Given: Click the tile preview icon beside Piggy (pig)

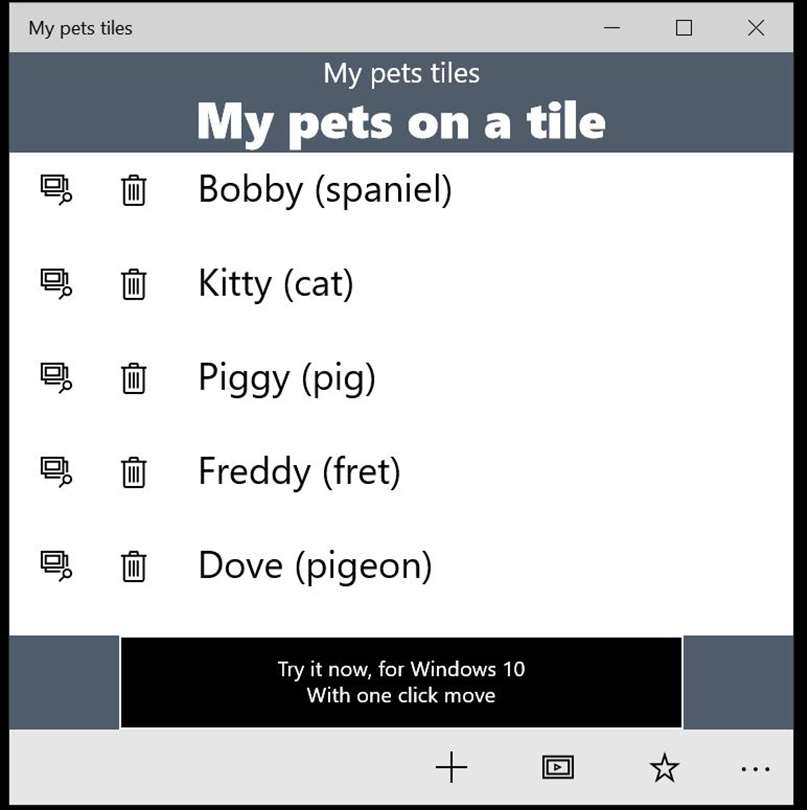Looking at the screenshot, I should click(56, 378).
